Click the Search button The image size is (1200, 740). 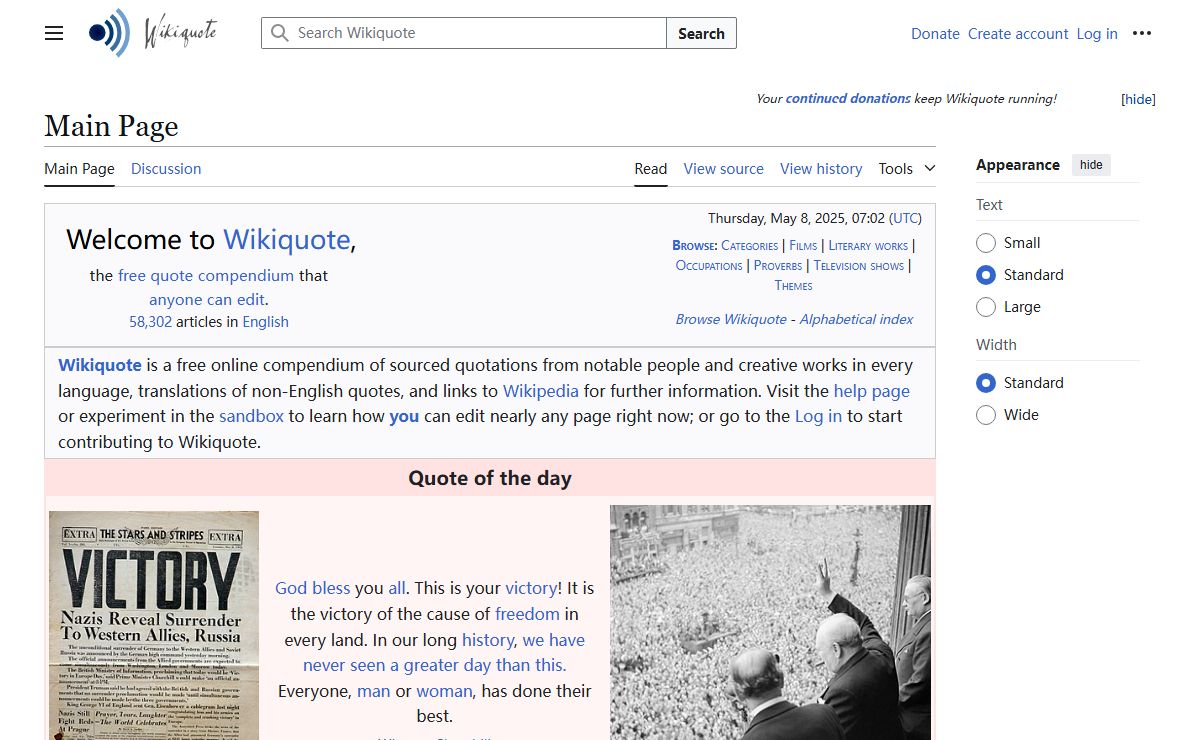[x=701, y=33]
